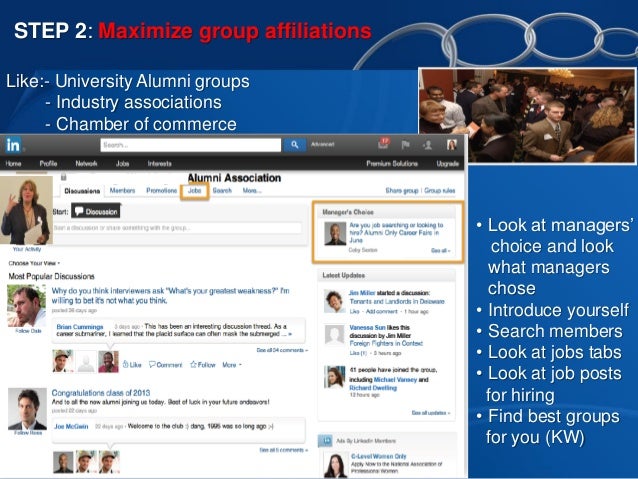Image resolution: width=638 pixels, height=479 pixels.
Task: Focus the LinkedIn search input field
Action: point(190,145)
